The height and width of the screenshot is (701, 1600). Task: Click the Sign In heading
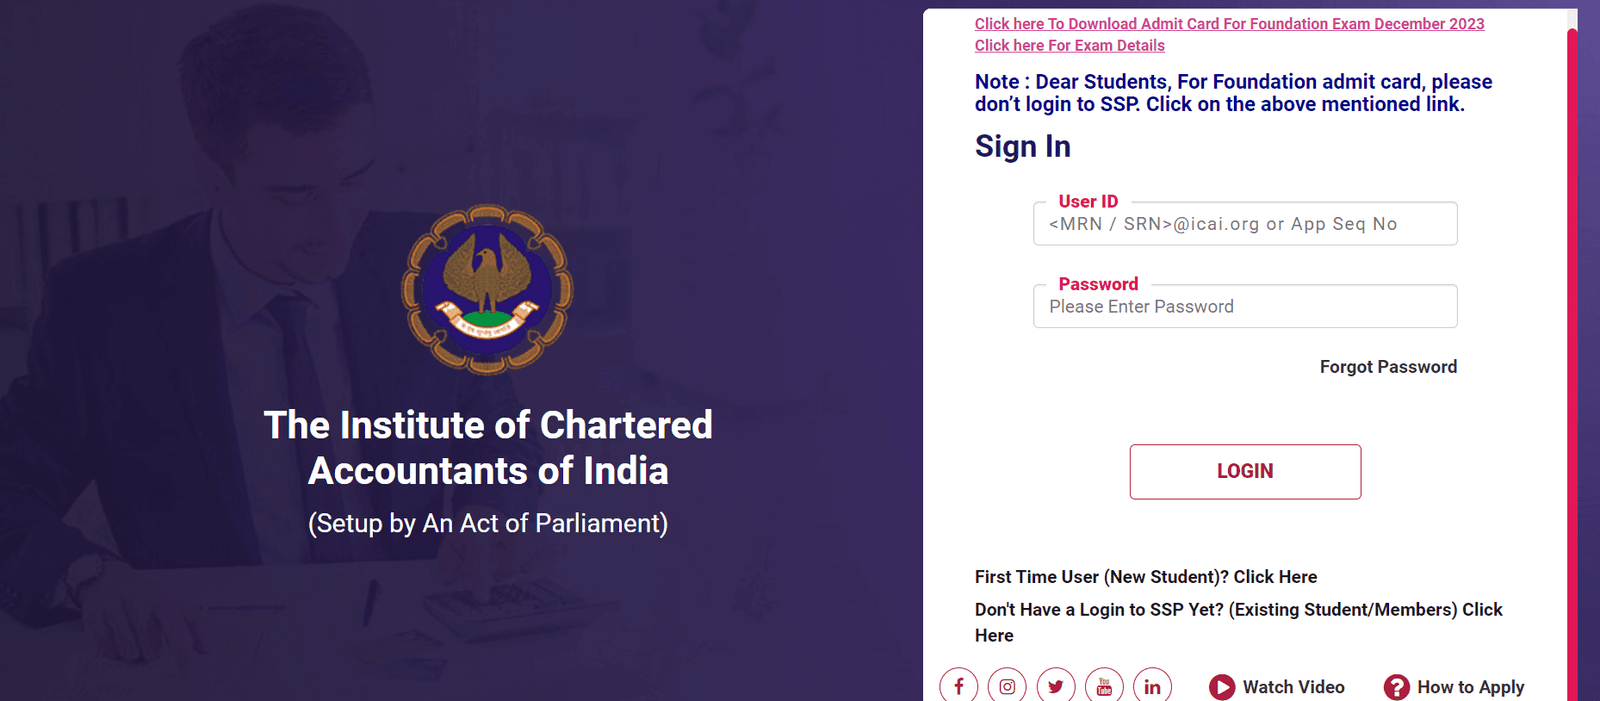pyautogui.click(x=1022, y=147)
